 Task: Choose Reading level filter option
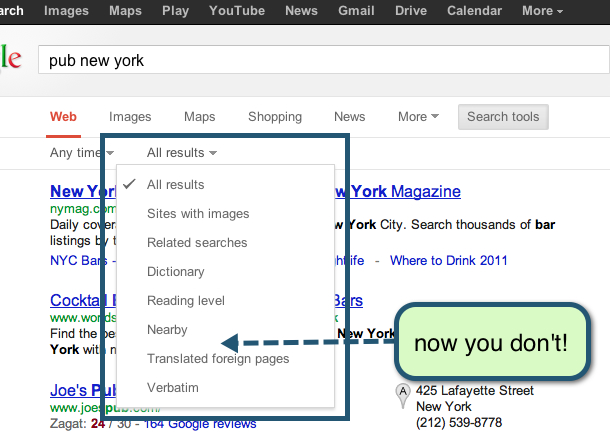[225, 301]
